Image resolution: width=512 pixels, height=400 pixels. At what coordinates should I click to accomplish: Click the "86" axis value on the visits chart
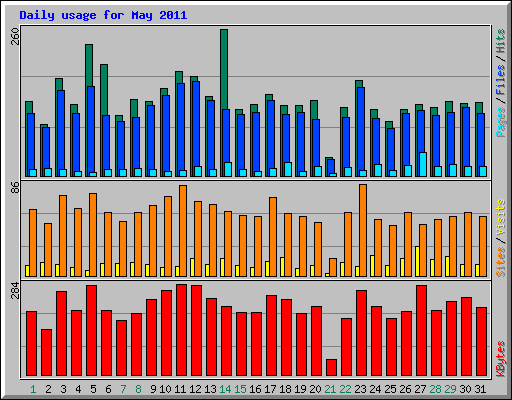coord(15,187)
